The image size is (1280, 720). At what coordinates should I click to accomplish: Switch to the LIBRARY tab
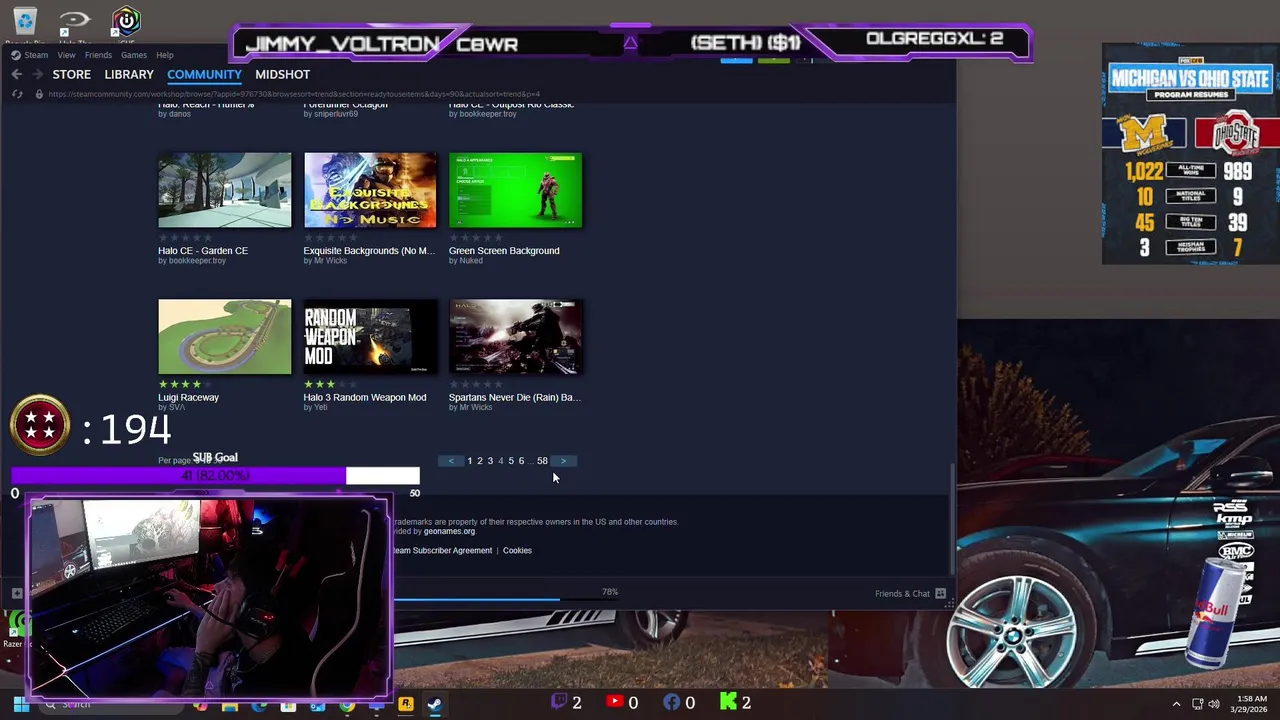tap(129, 74)
